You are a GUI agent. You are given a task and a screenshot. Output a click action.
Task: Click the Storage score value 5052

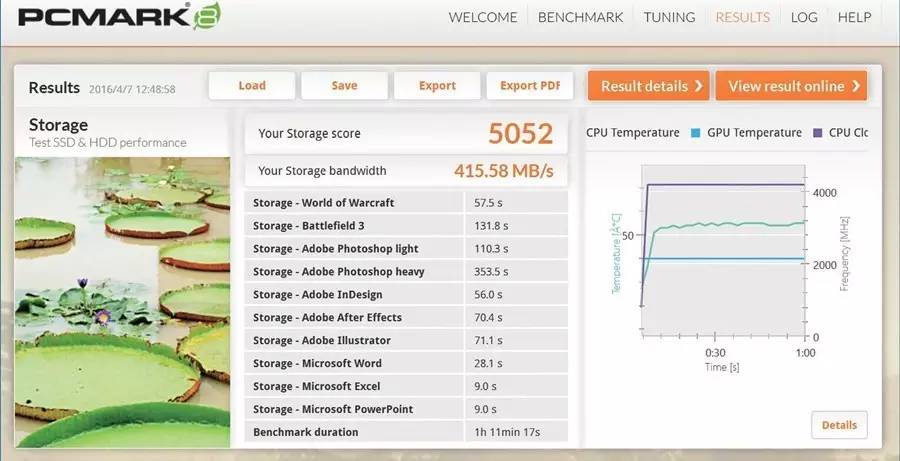521,133
